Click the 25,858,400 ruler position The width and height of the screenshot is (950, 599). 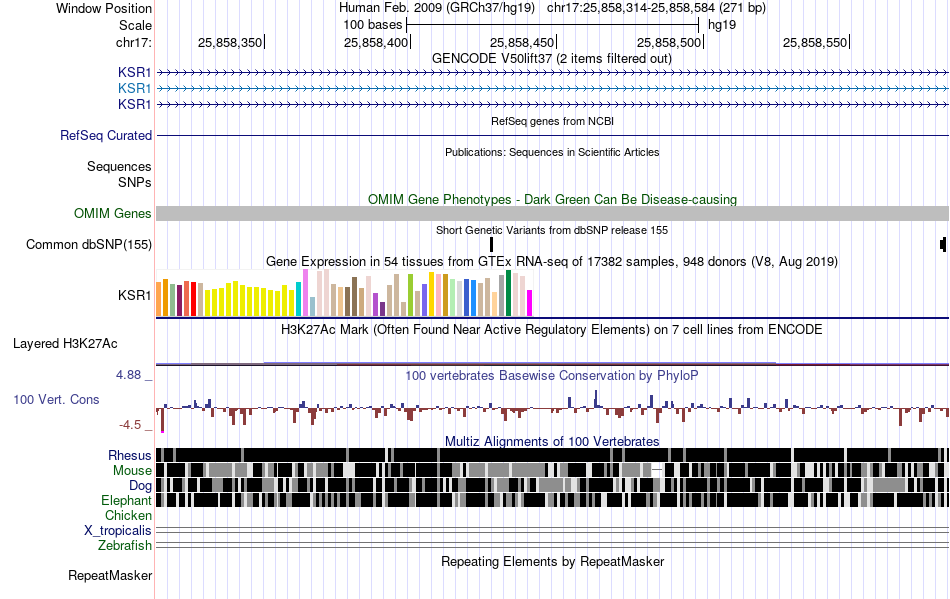pos(376,42)
